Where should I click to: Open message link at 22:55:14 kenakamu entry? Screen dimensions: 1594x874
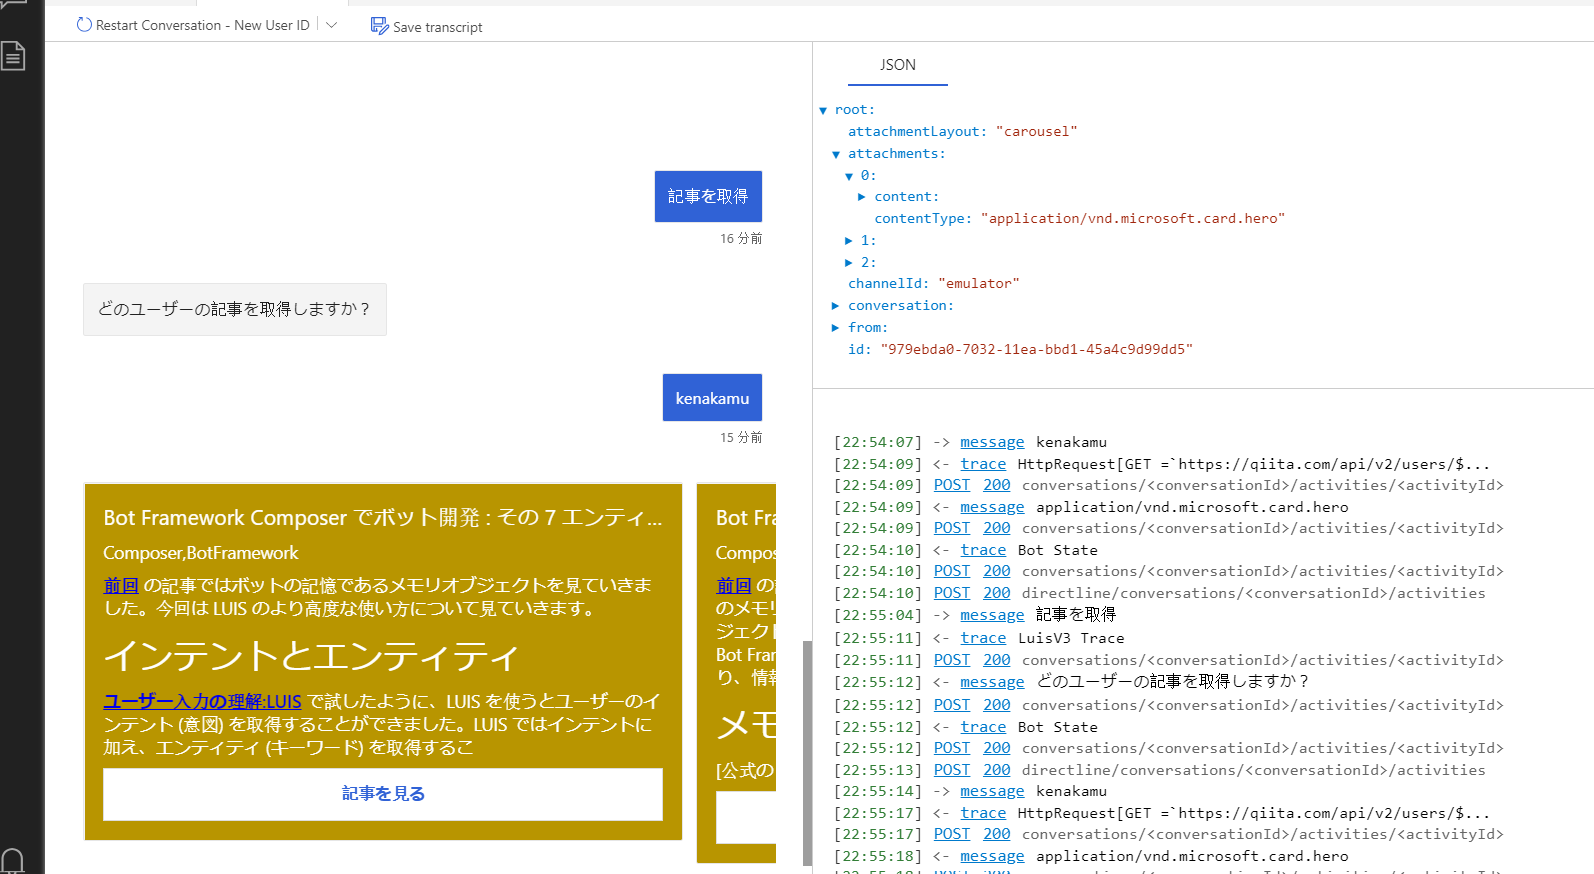(x=992, y=791)
